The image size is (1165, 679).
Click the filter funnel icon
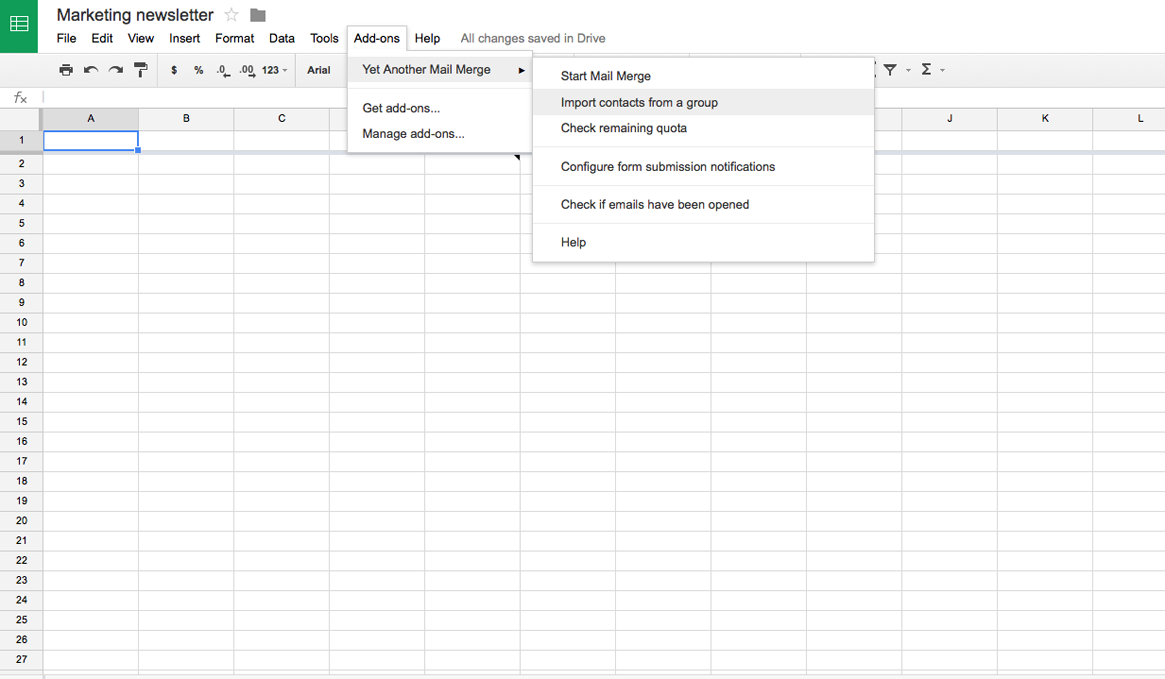tap(890, 70)
